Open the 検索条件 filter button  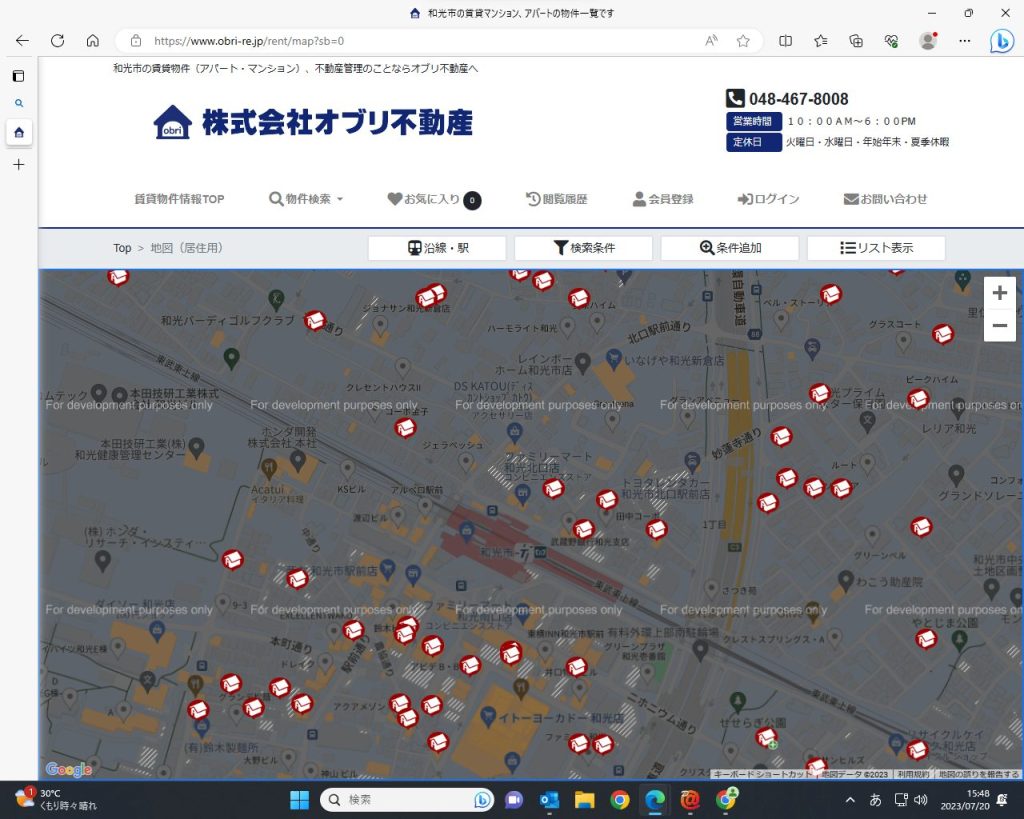[x=583, y=248]
